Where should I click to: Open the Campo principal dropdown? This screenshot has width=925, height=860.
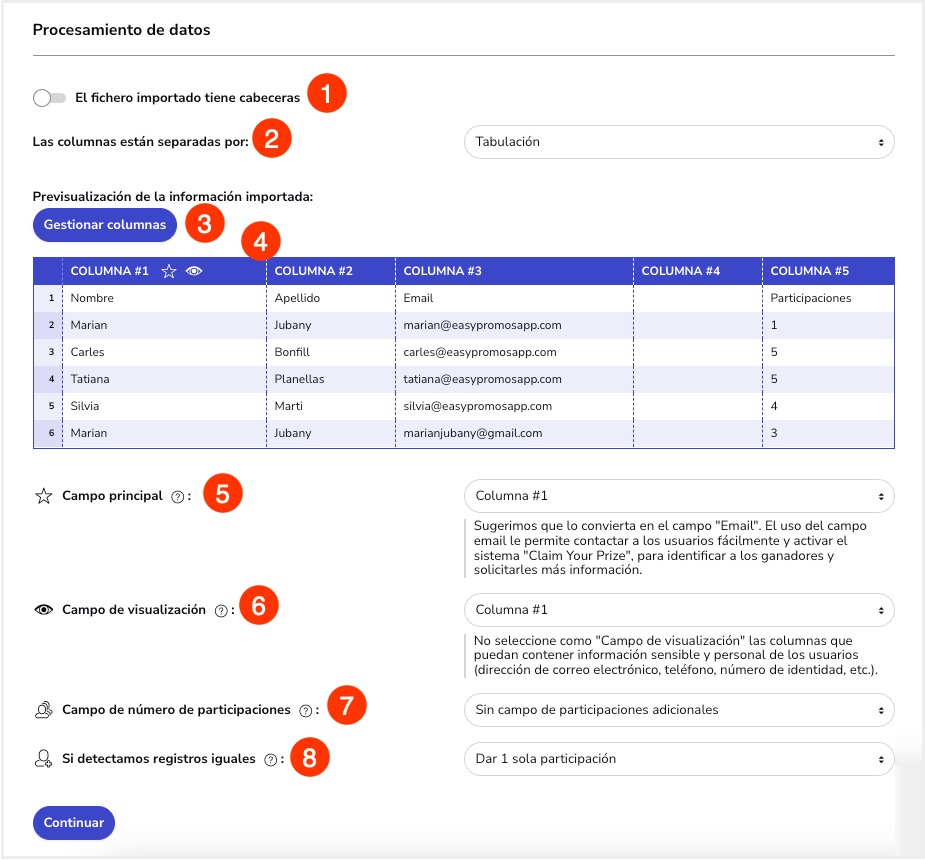click(x=679, y=496)
